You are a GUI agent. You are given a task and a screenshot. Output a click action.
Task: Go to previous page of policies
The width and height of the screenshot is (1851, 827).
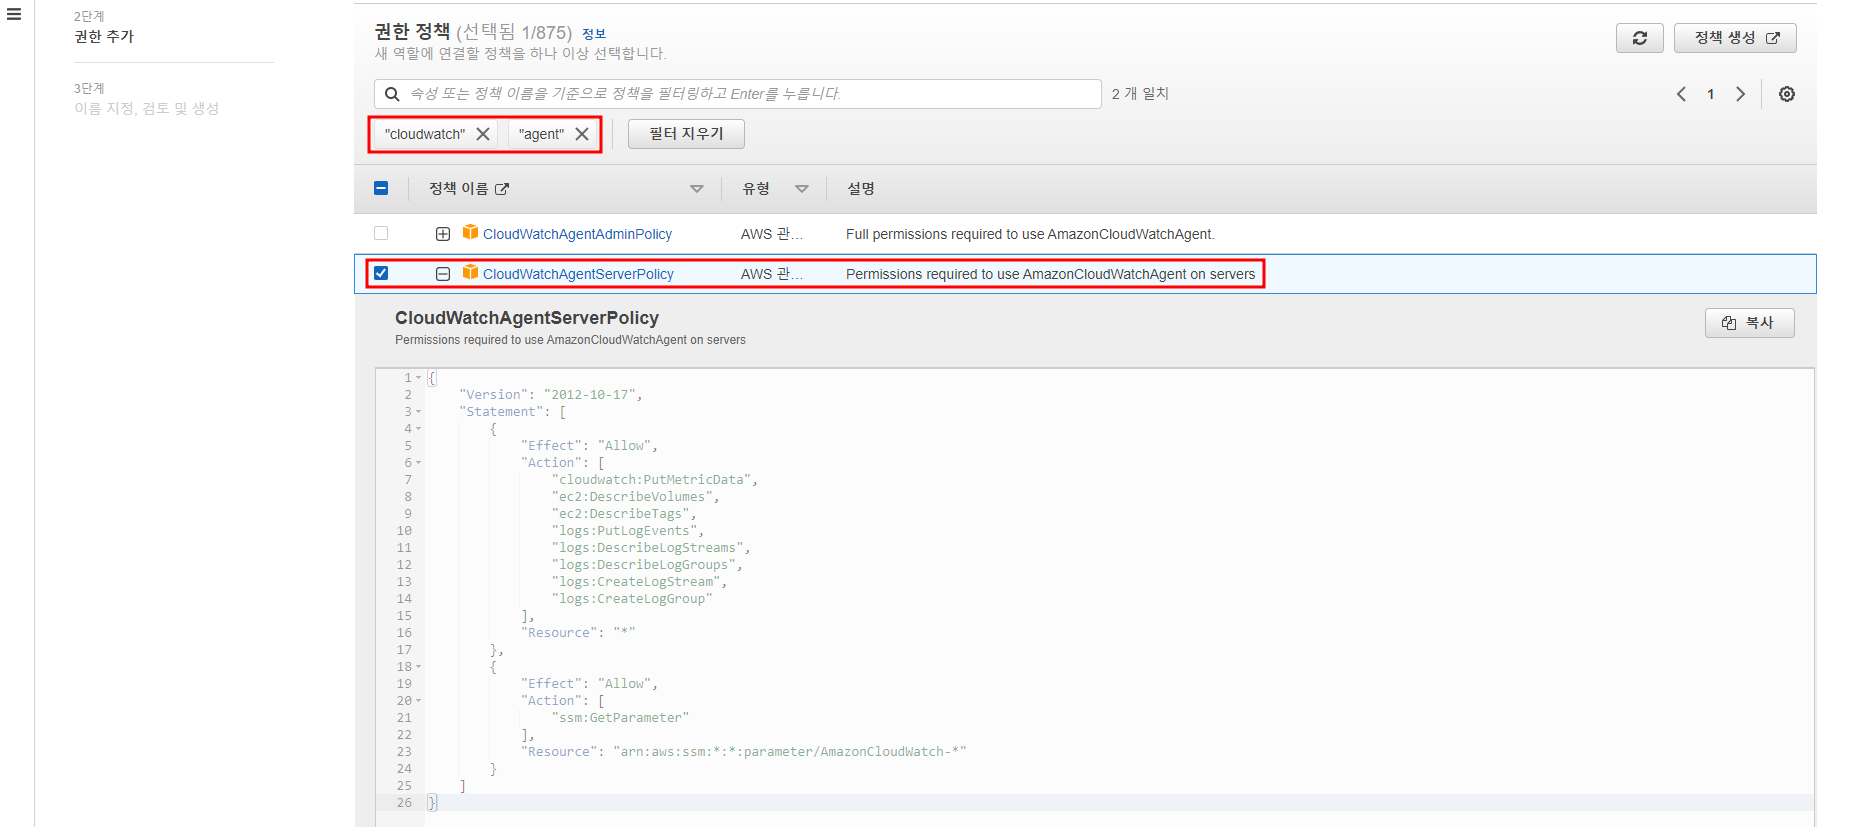(1681, 94)
